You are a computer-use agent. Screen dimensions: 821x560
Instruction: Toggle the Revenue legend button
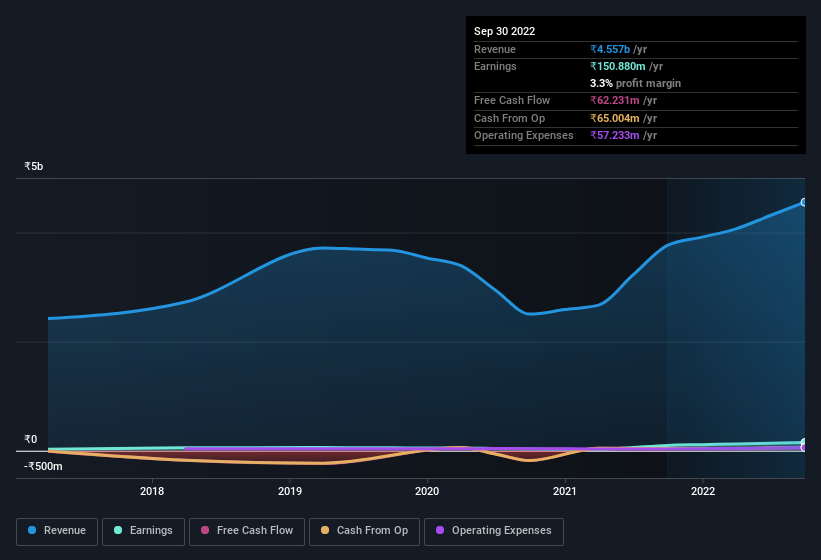click(x=57, y=531)
